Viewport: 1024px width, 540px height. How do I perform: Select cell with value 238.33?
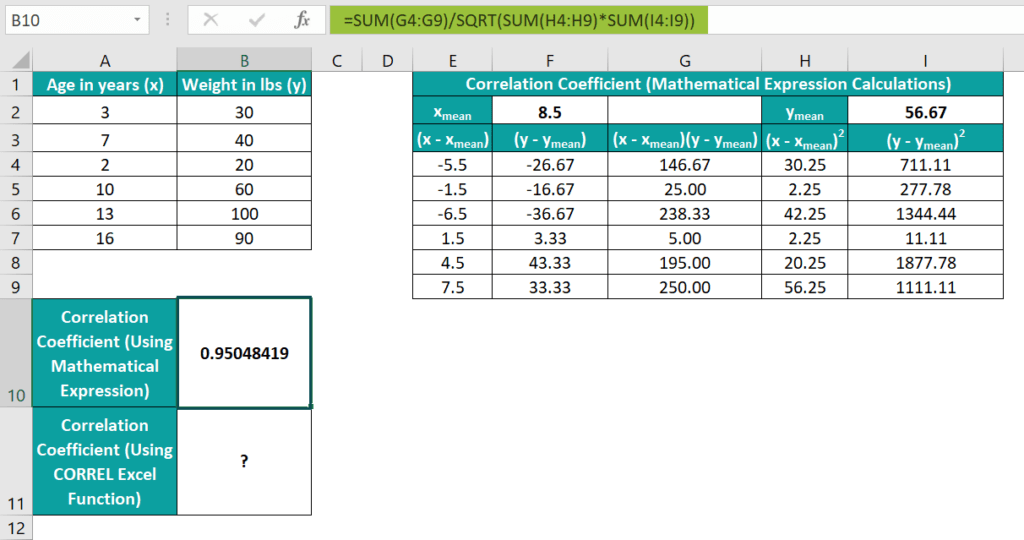click(684, 214)
